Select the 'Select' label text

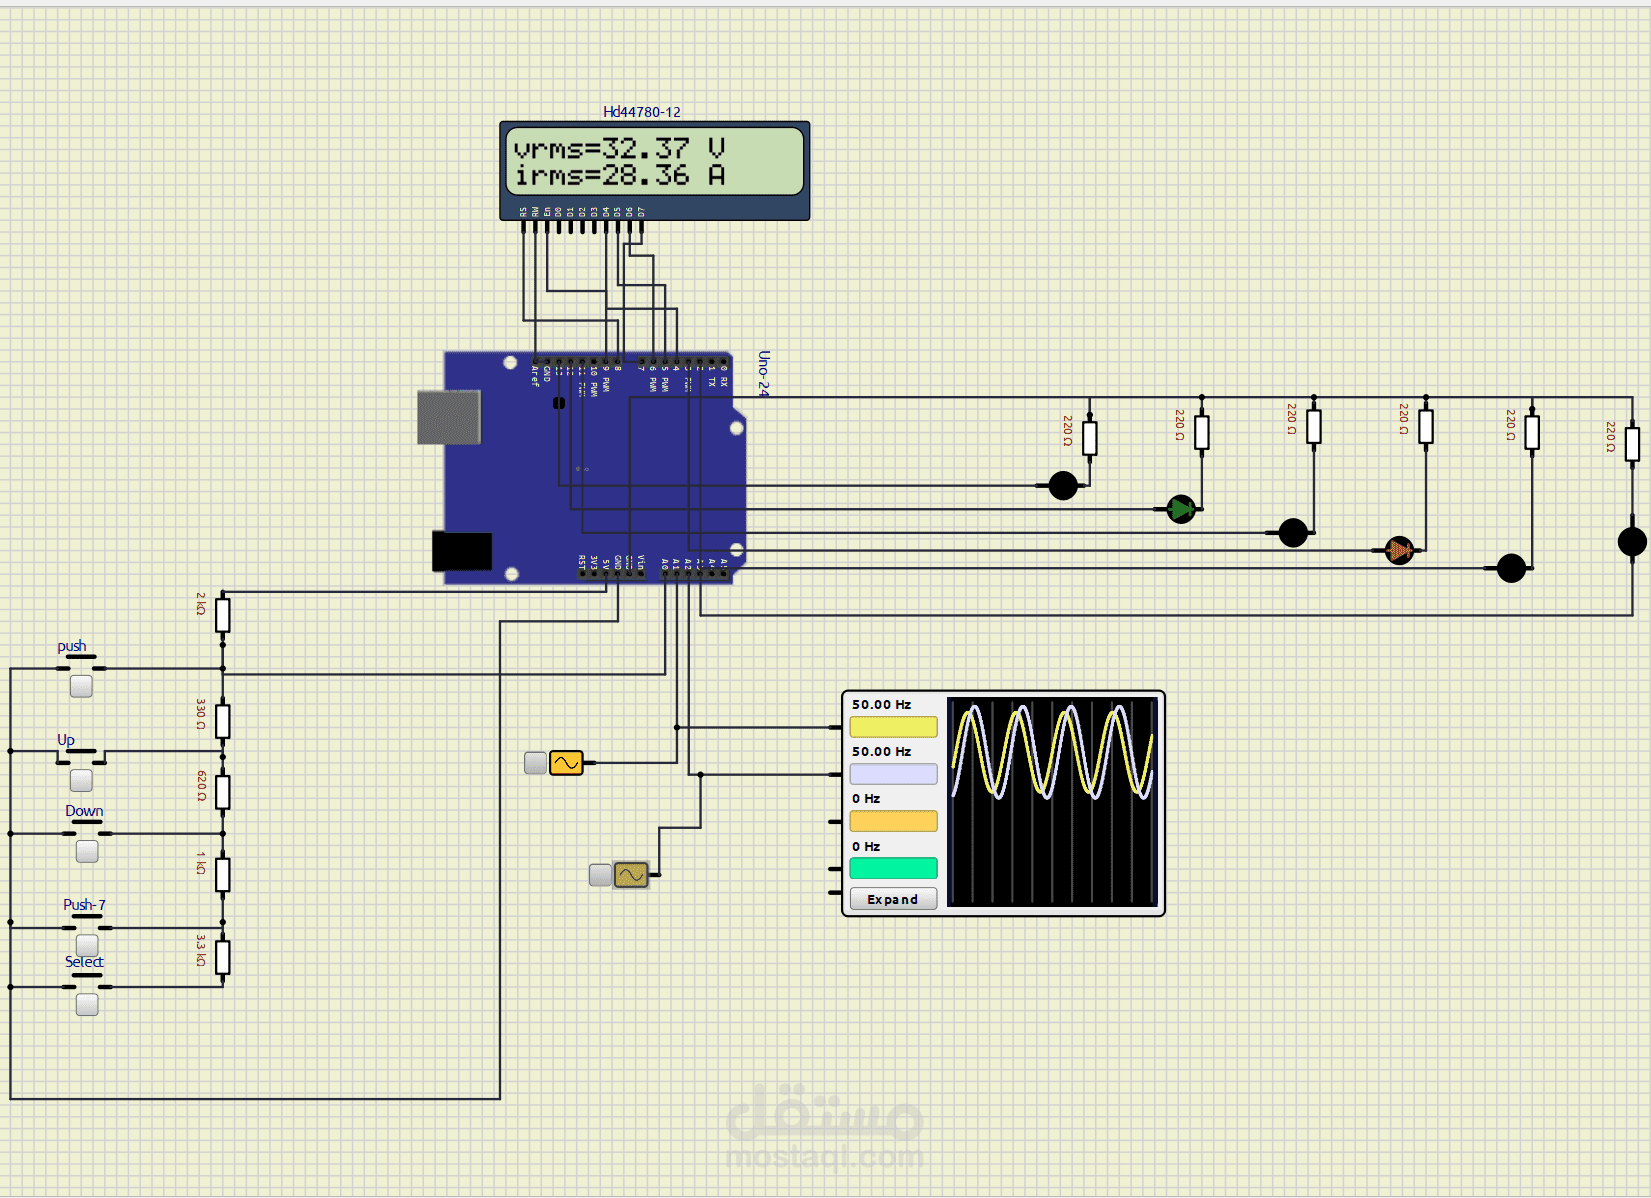pos(84,961)
